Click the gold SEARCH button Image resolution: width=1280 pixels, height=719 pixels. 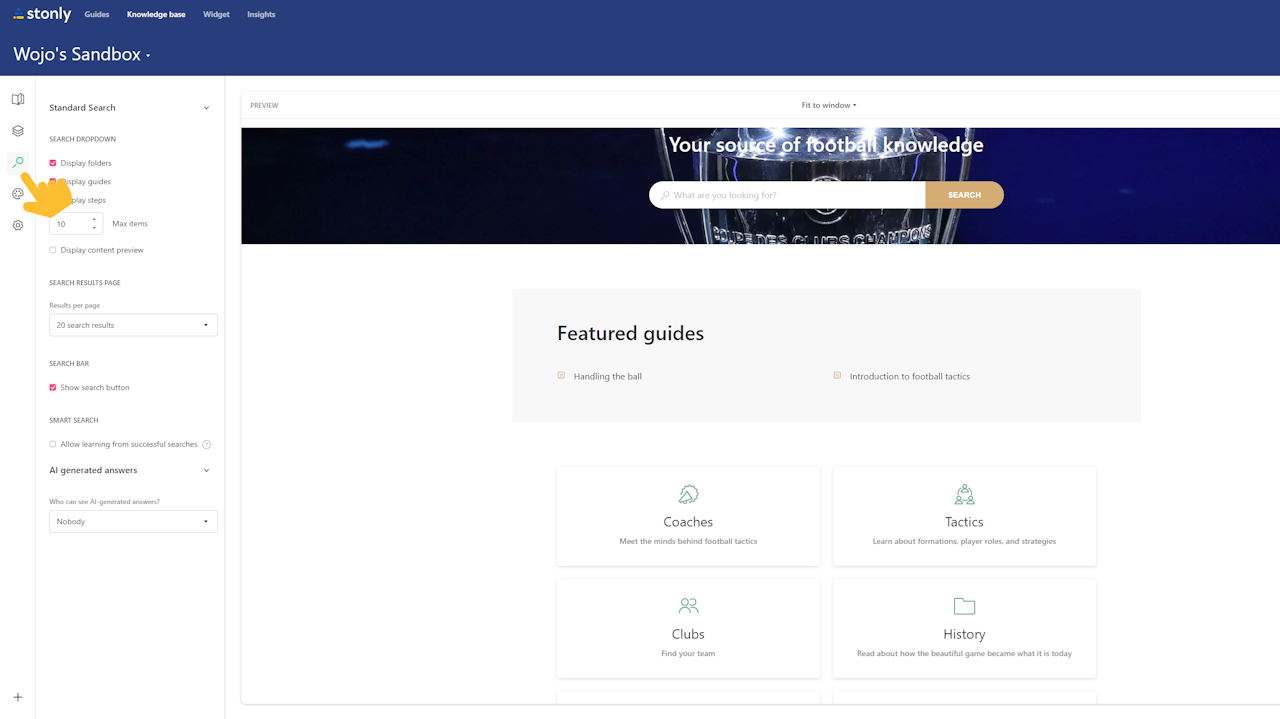(x=964, y=195)
